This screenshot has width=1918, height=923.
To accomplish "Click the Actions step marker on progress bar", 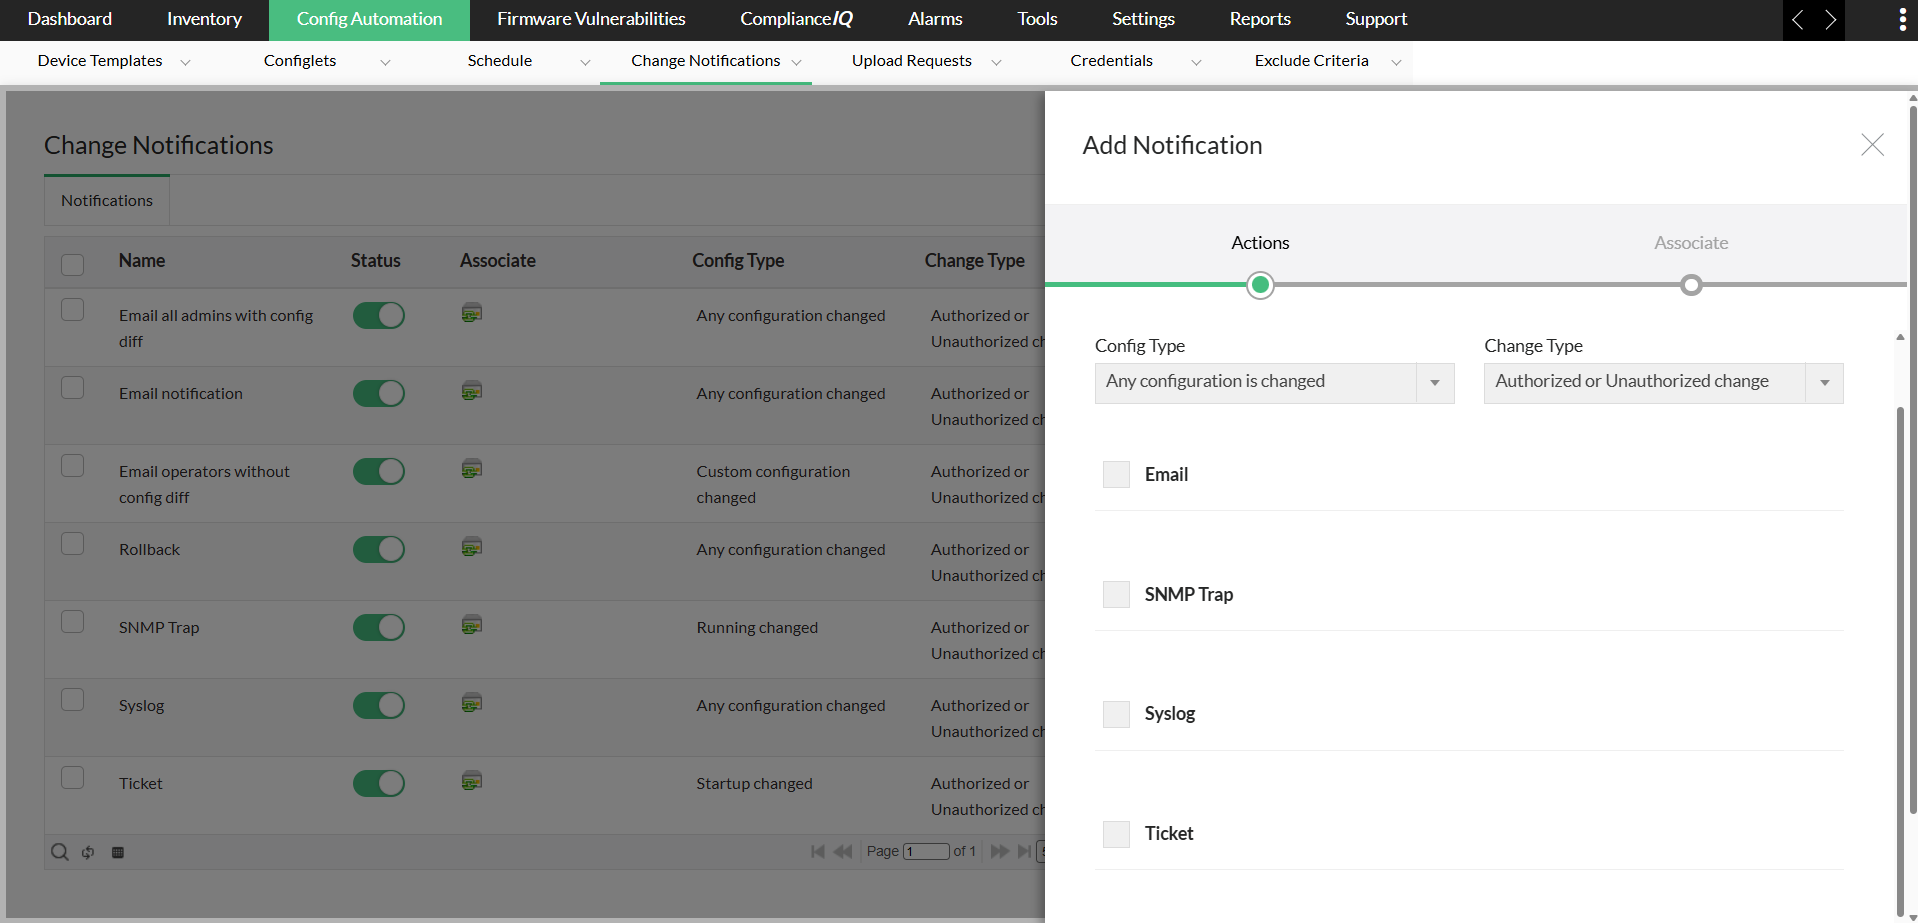I will coord(1260,285).
